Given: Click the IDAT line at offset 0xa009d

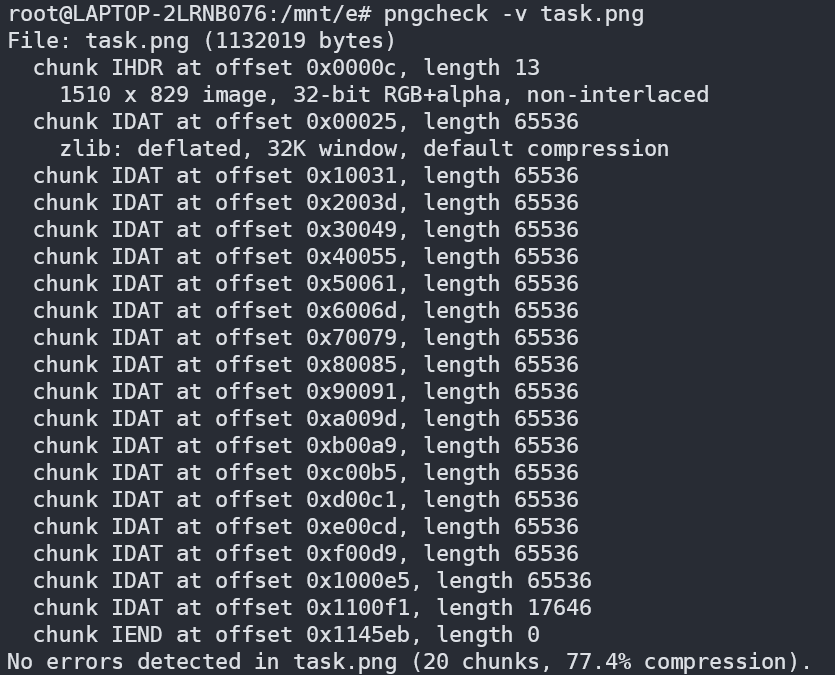Looking at the screenshot, I should [x=305, y=419].
